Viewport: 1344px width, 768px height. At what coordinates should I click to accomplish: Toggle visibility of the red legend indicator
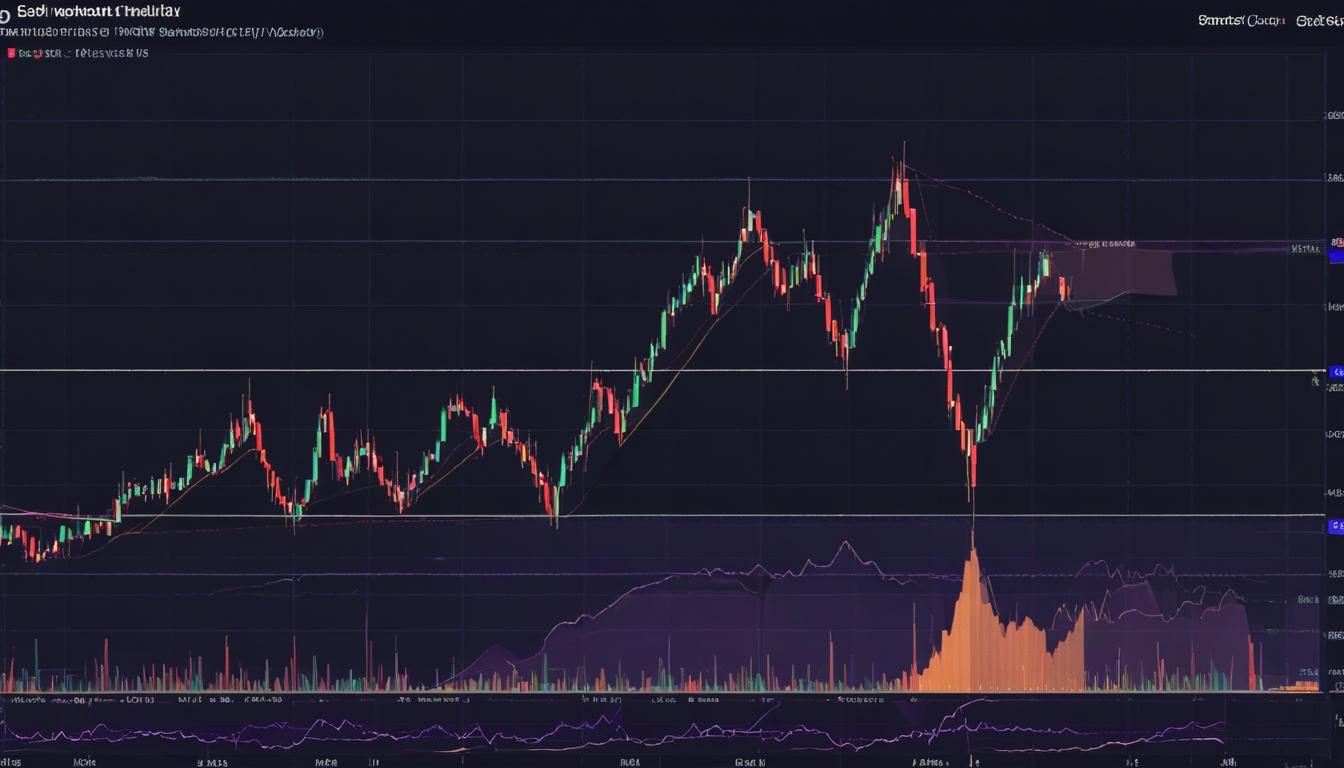pos(10,53)
